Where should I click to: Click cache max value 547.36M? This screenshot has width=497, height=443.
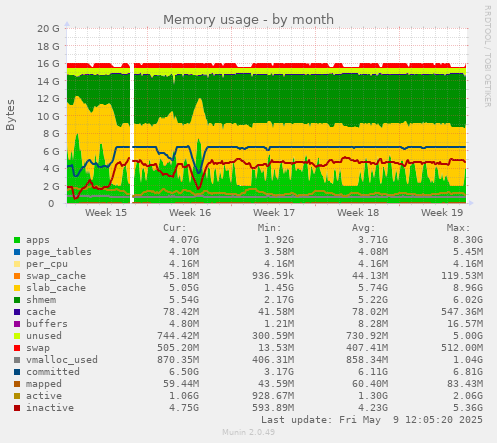click(x=462, y=312)
